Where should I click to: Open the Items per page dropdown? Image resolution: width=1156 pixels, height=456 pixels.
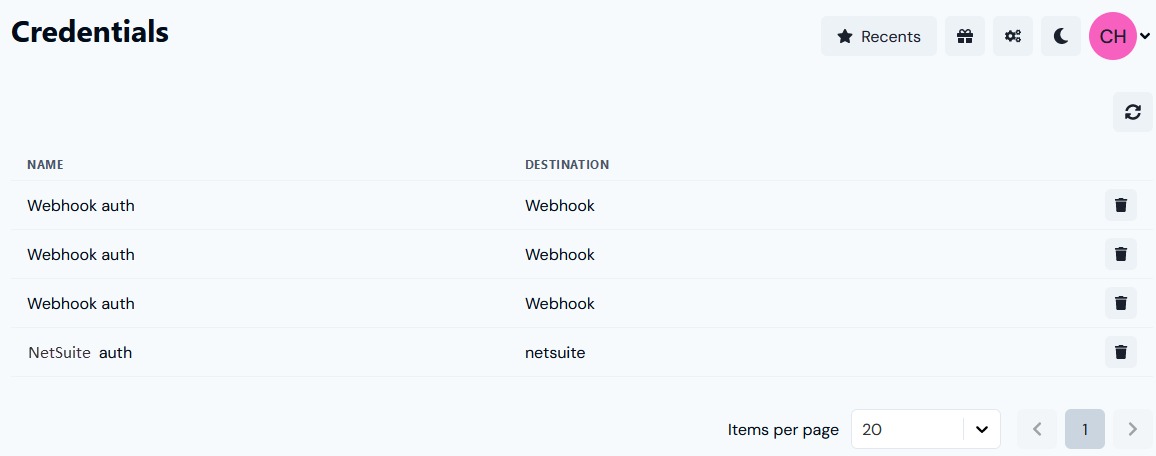925,429
